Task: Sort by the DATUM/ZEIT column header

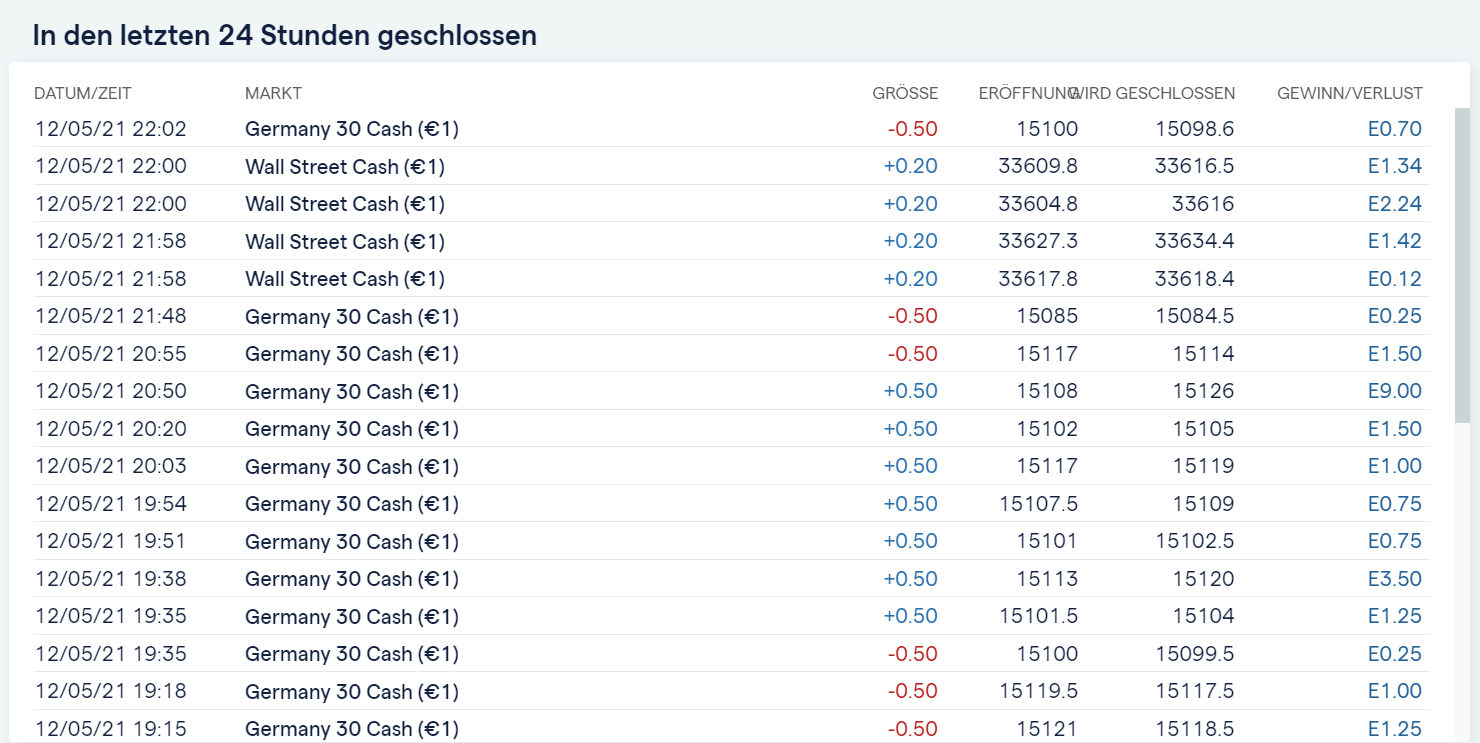Action: click(83, 93)
